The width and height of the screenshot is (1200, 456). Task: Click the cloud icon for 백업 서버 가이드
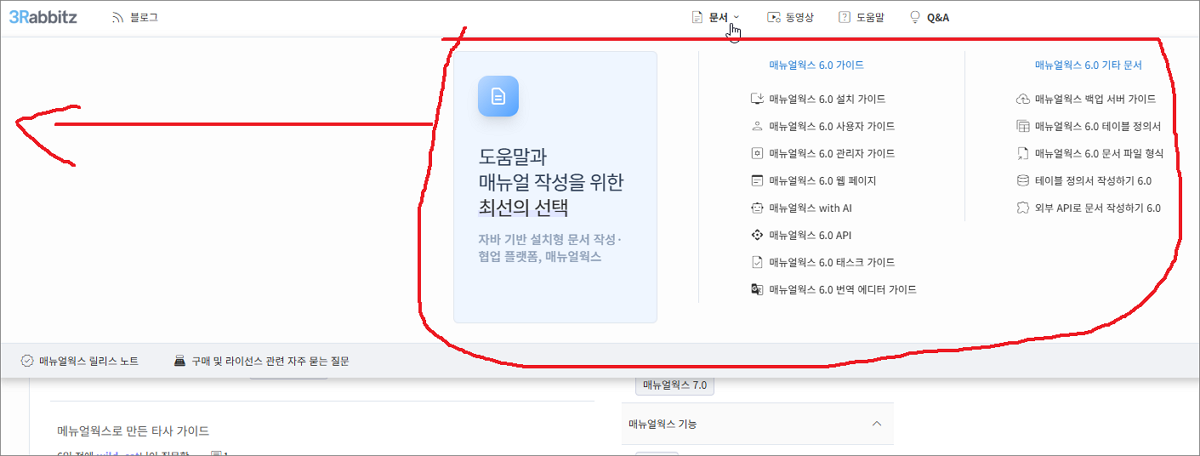click(x=1022, y=99)
